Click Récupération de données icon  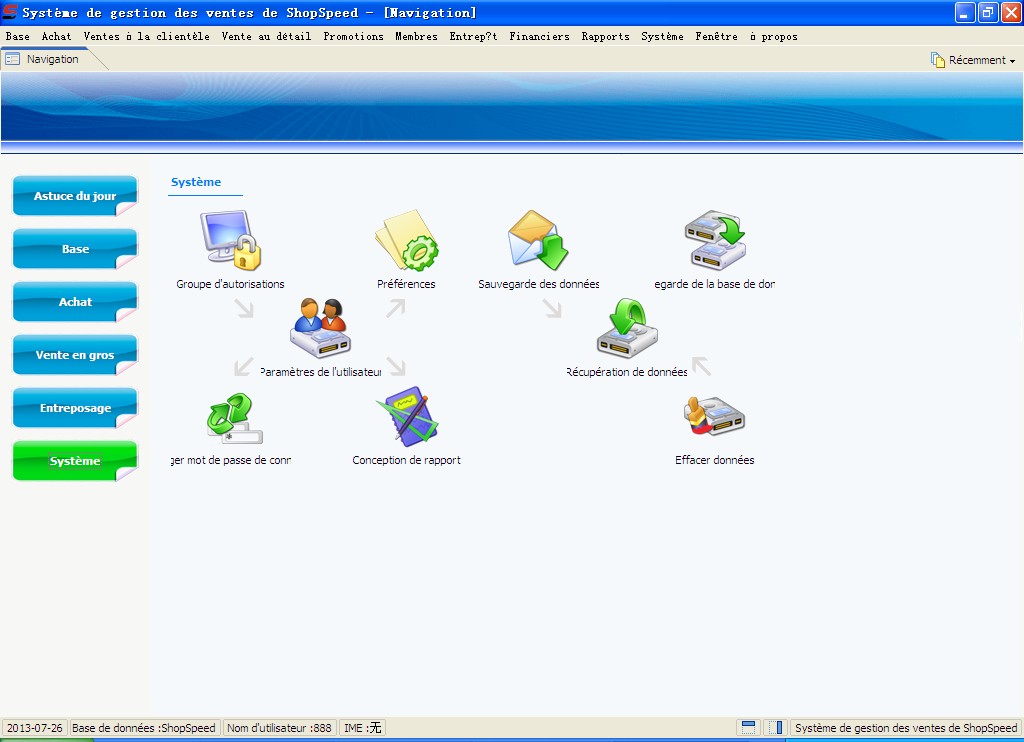click(x=627, y=329)
